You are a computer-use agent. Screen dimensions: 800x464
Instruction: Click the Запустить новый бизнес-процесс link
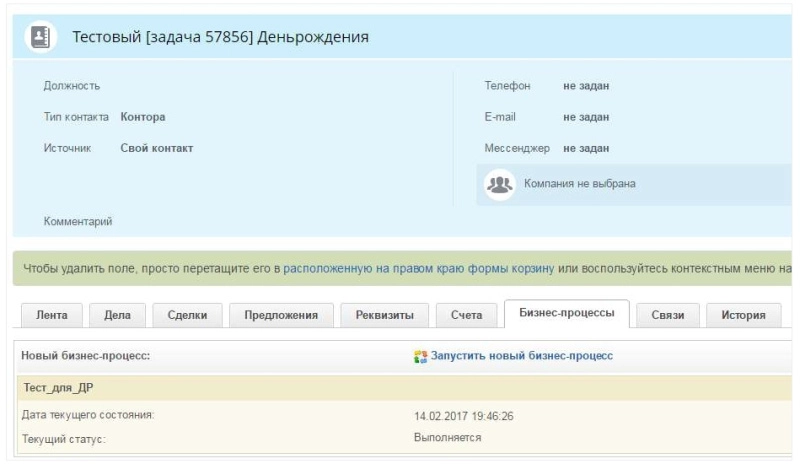click(521, 356)
